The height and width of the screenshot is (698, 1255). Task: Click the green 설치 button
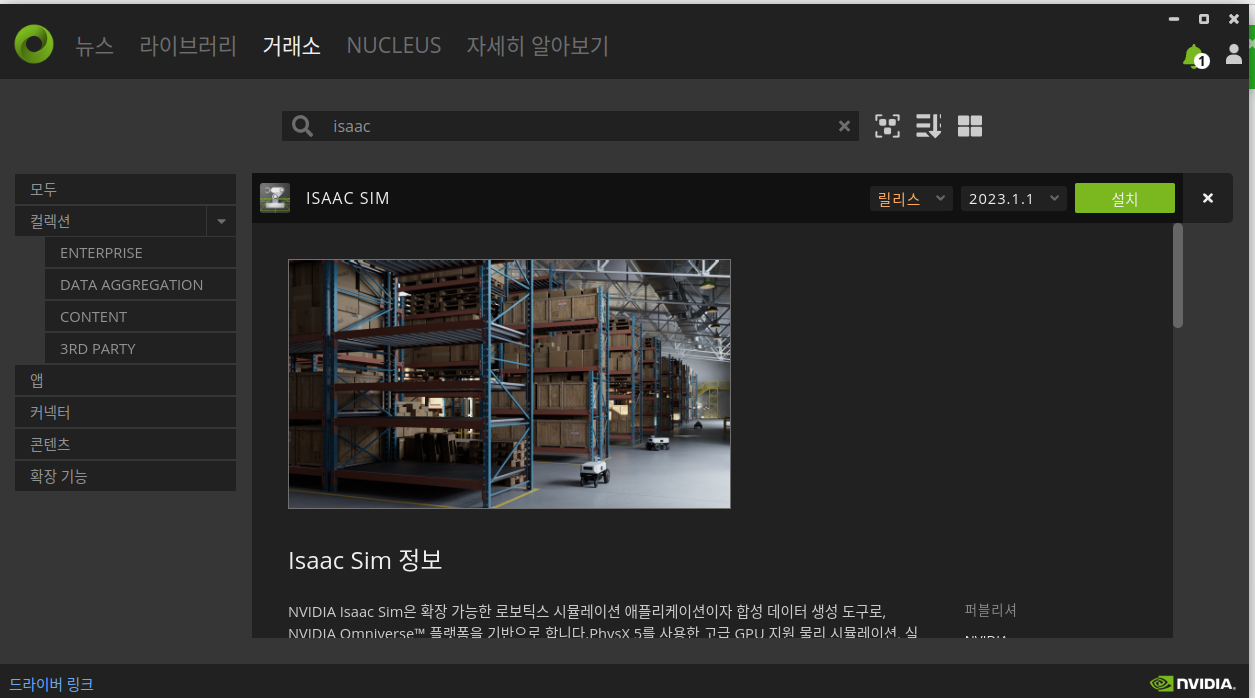coord(1125,199)
